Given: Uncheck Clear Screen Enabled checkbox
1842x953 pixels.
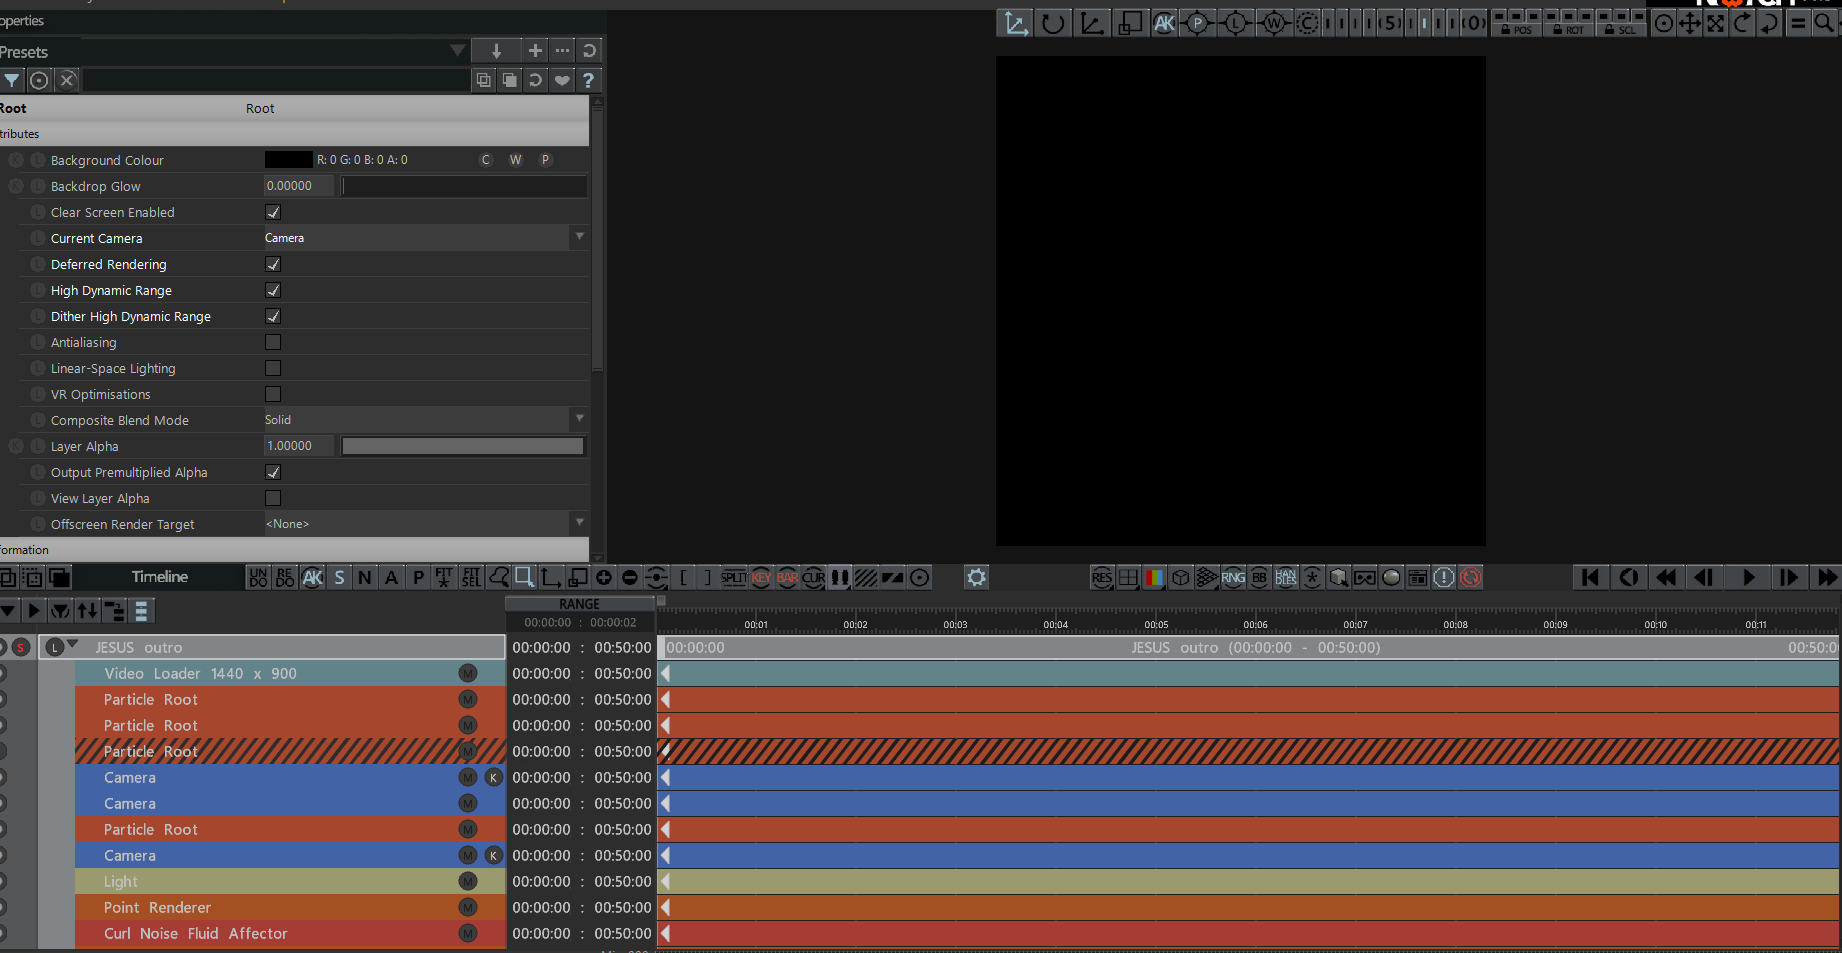Looking at the screenshot, I should pyautogui.click(x=273, y=212).
